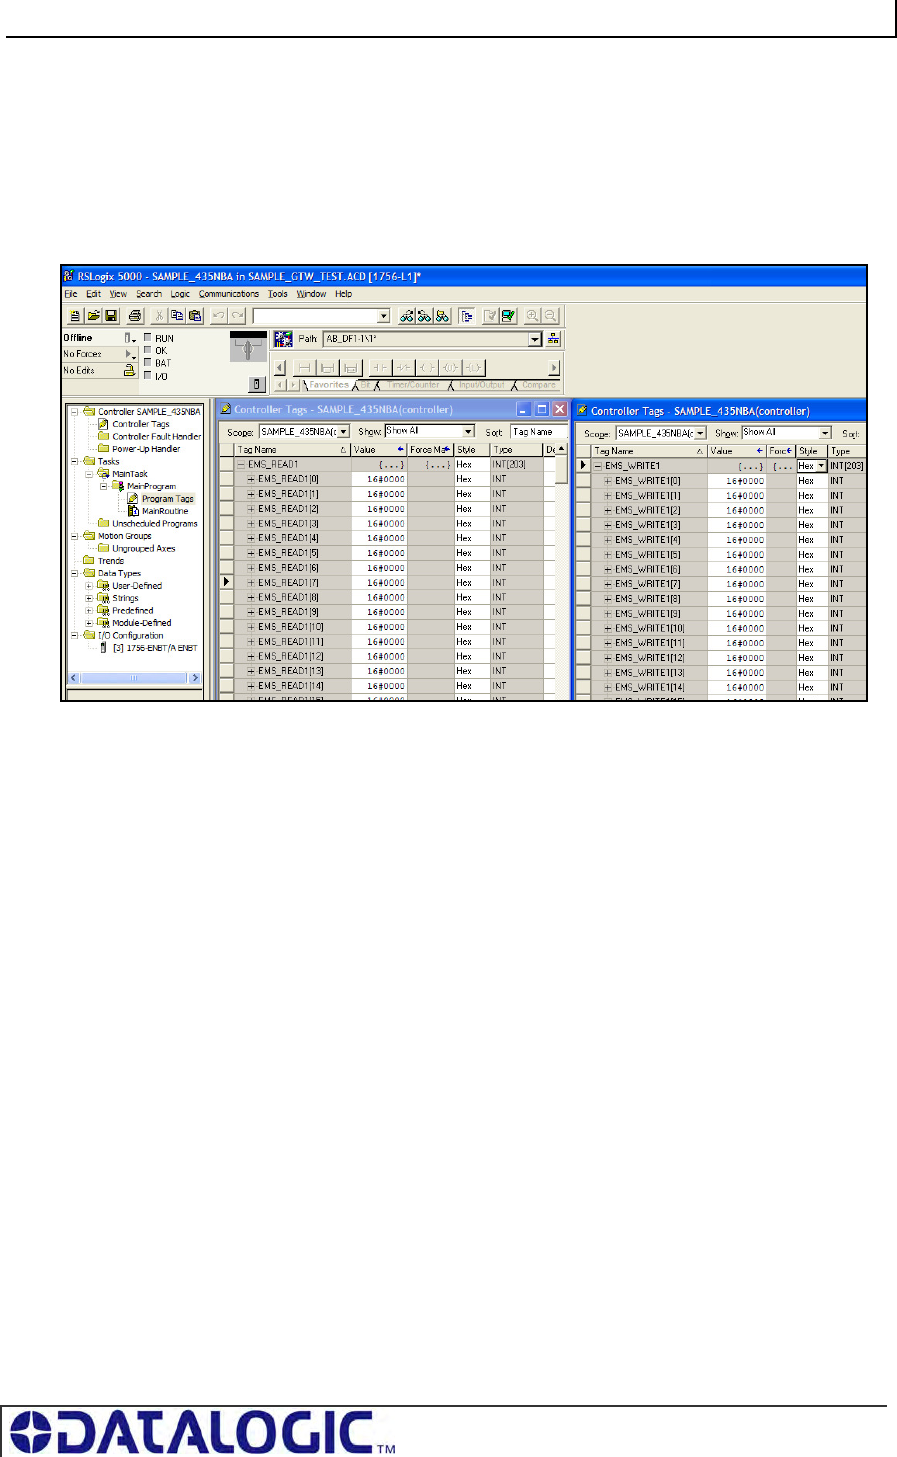897x1457 pixels.
Task: Click the Zoom In magnifier icon
Action: 531,315
